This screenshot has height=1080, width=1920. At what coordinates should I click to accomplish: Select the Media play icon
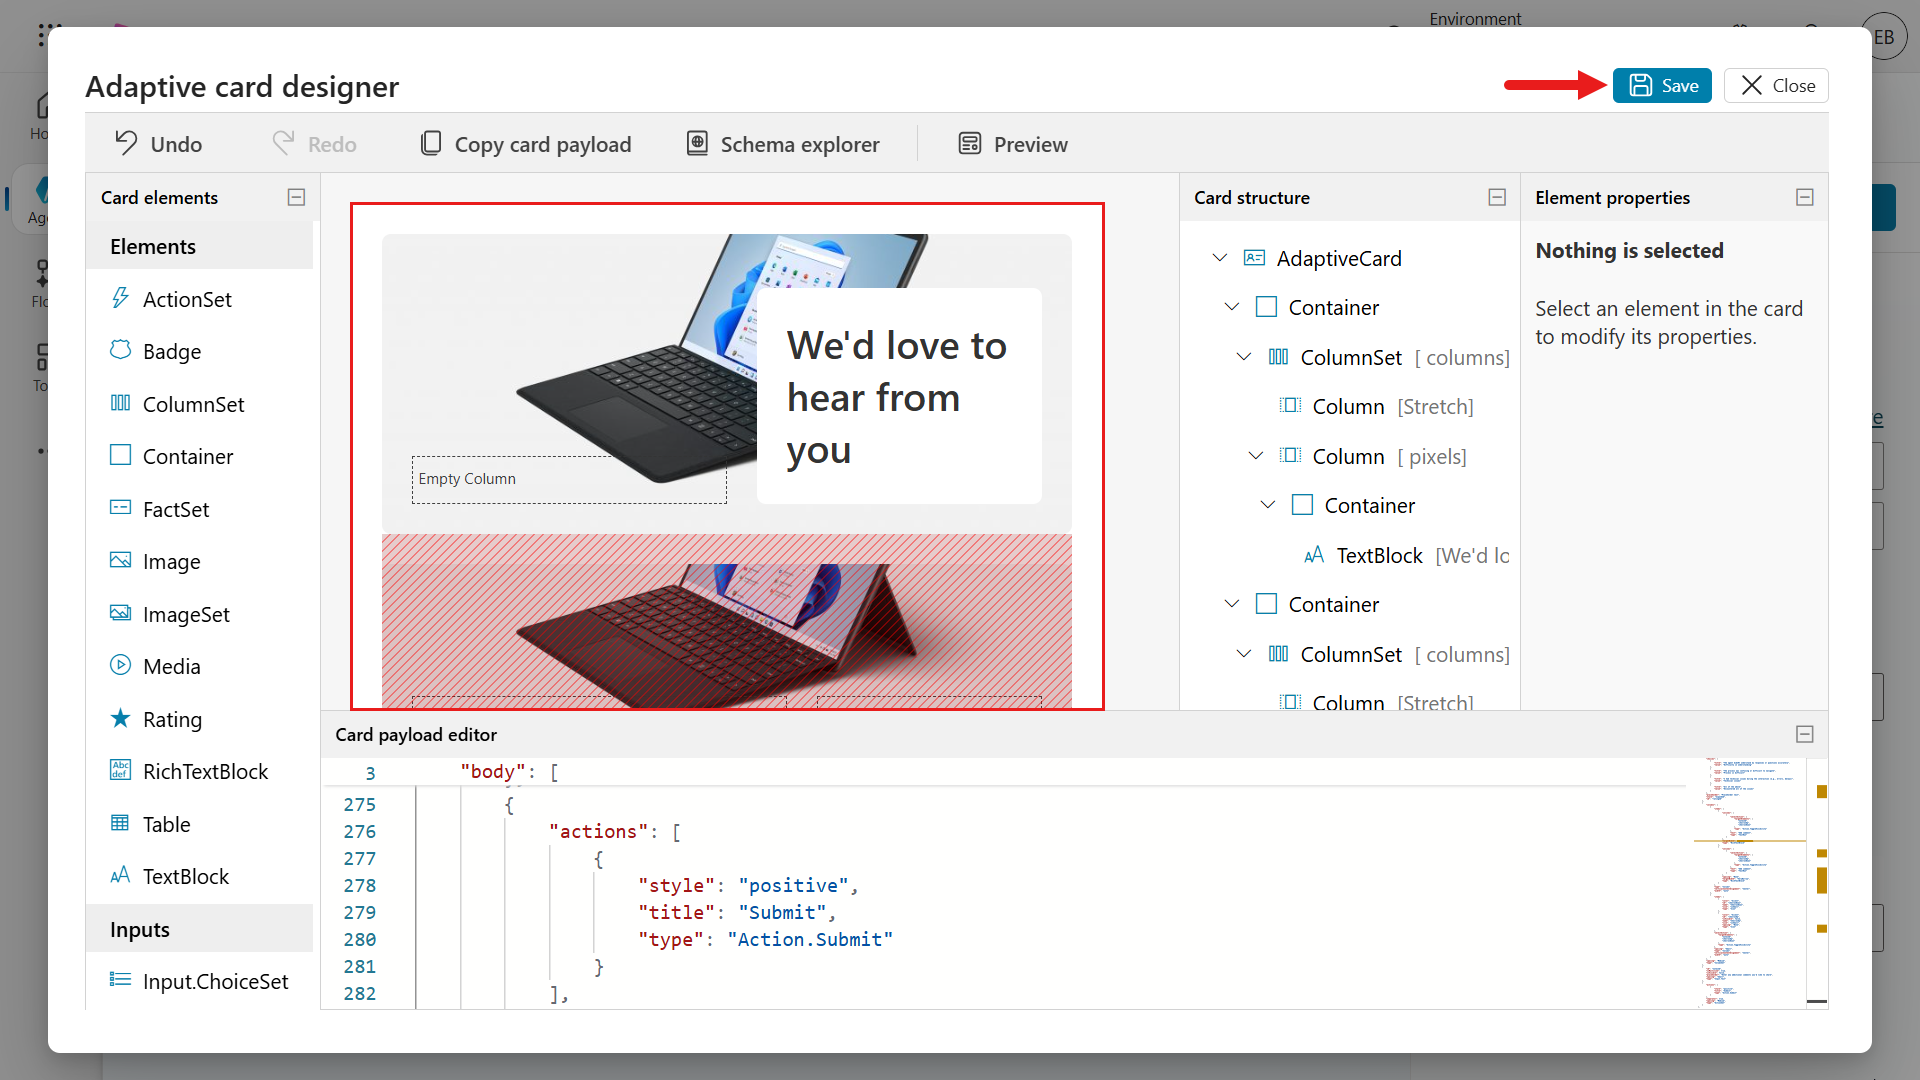click(x=120, y=665)
